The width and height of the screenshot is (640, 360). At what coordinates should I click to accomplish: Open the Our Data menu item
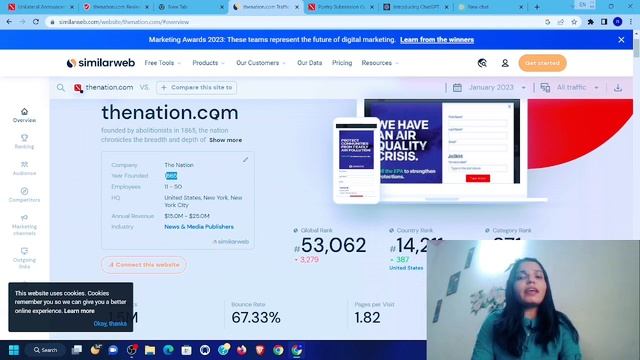pos(309,63)
